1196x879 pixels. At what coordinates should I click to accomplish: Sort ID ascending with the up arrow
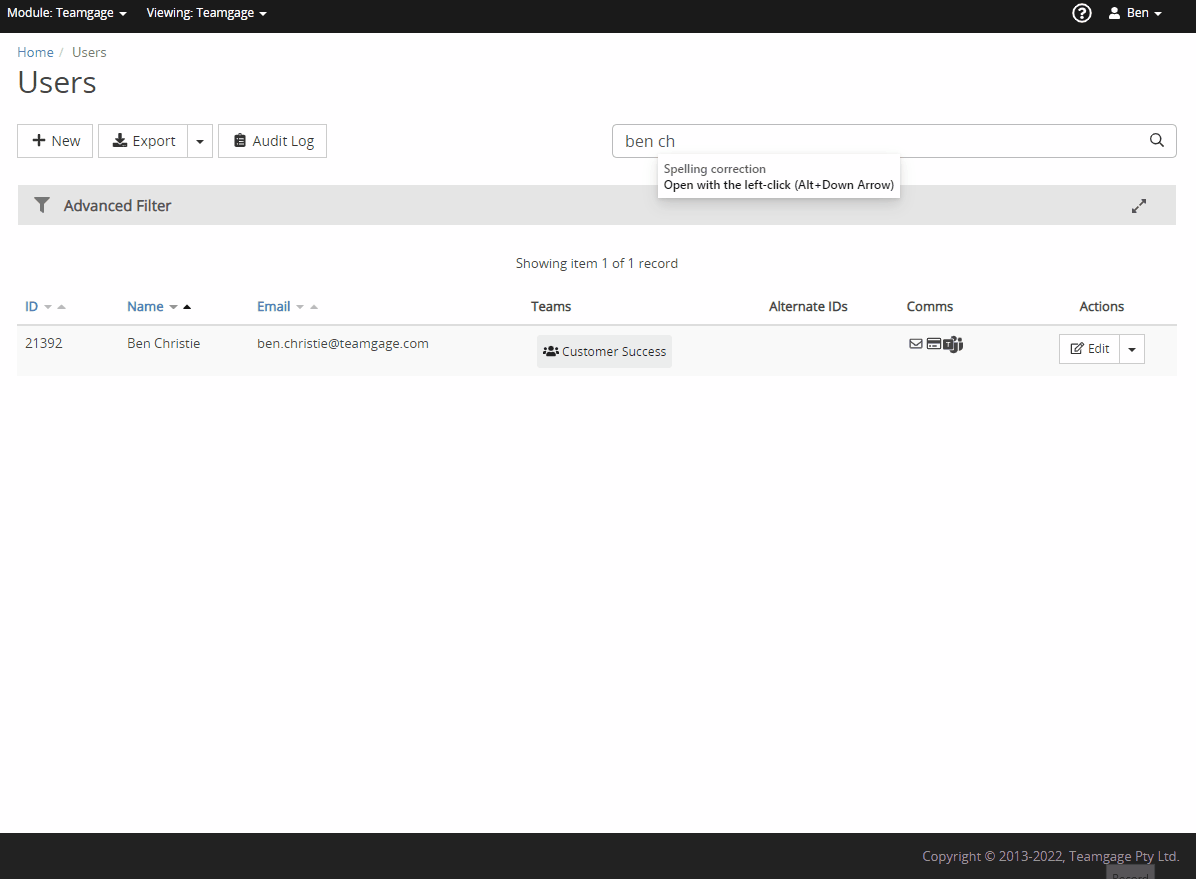[x=62, y=307]
